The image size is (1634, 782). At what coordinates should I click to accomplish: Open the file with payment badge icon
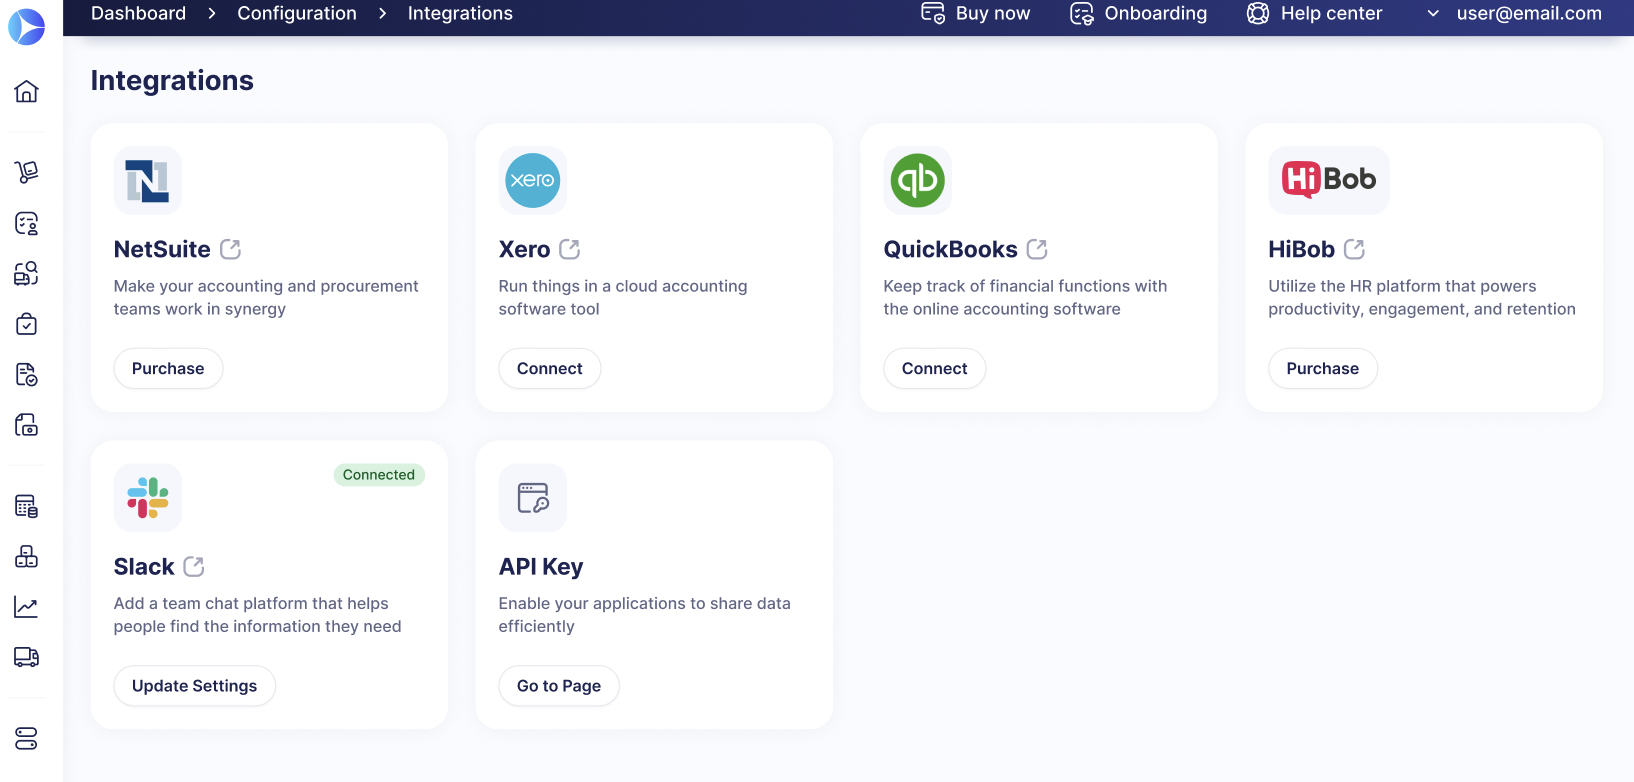27,425
